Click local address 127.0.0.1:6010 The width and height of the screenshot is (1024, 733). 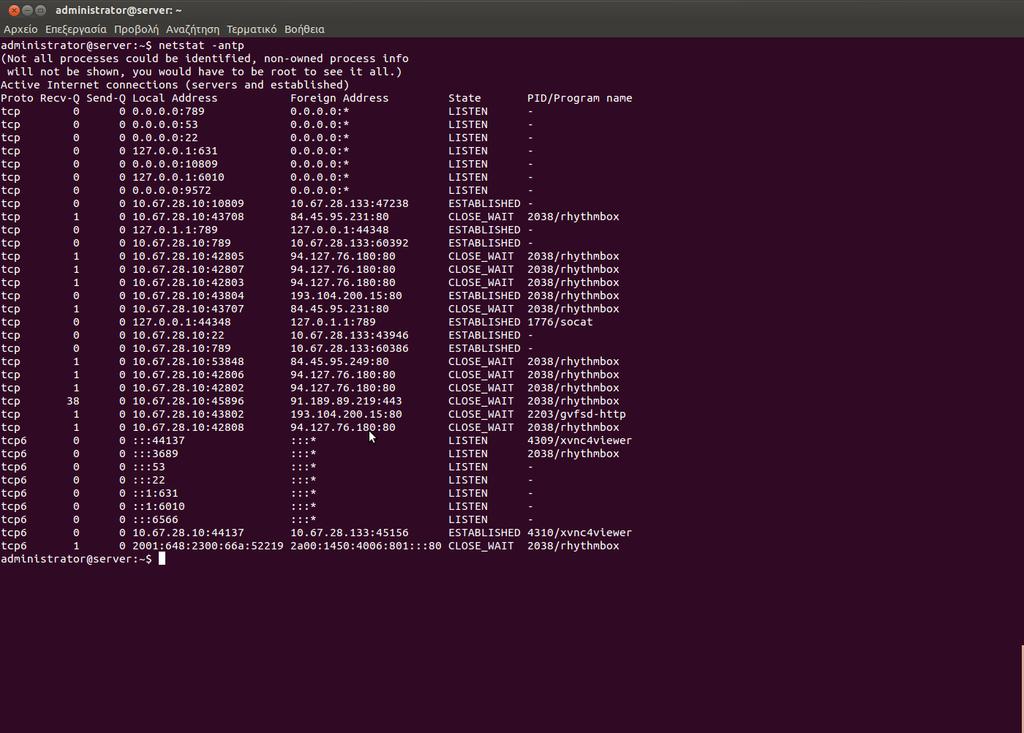point(178,177)
